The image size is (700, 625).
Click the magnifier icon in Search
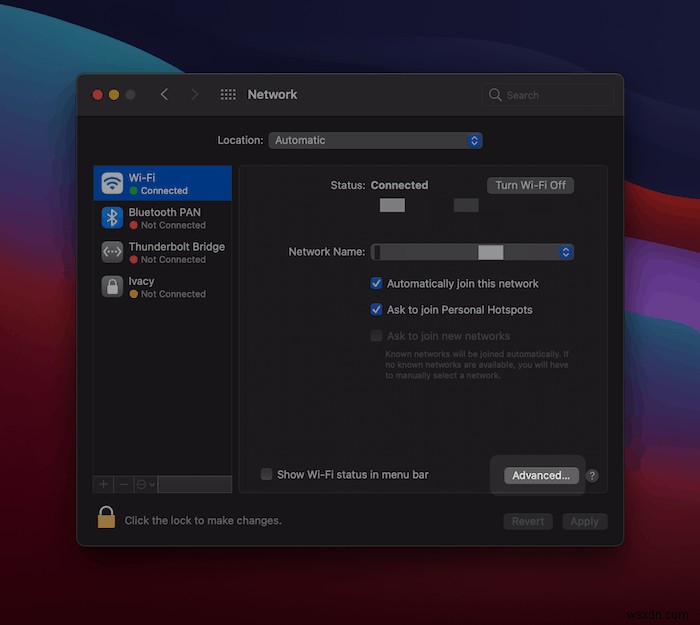(495, 95)
